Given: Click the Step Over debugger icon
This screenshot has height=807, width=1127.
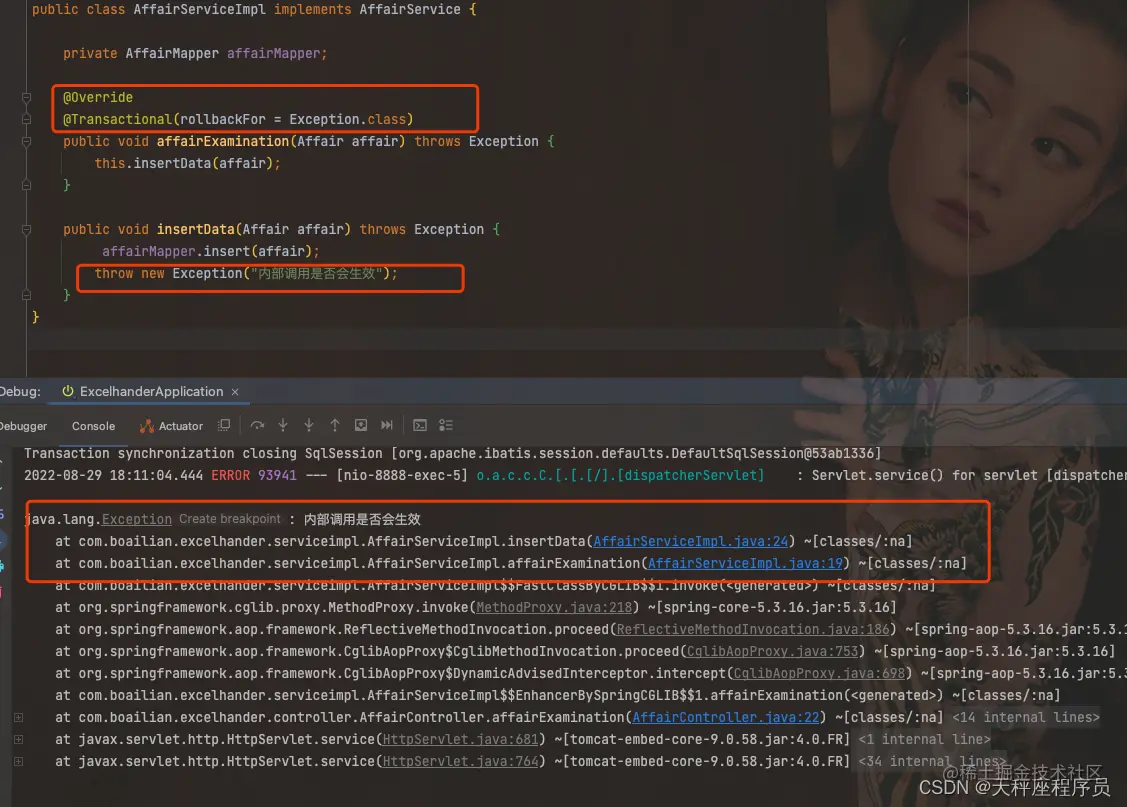Looking at the screenshot, I should 257,425.
